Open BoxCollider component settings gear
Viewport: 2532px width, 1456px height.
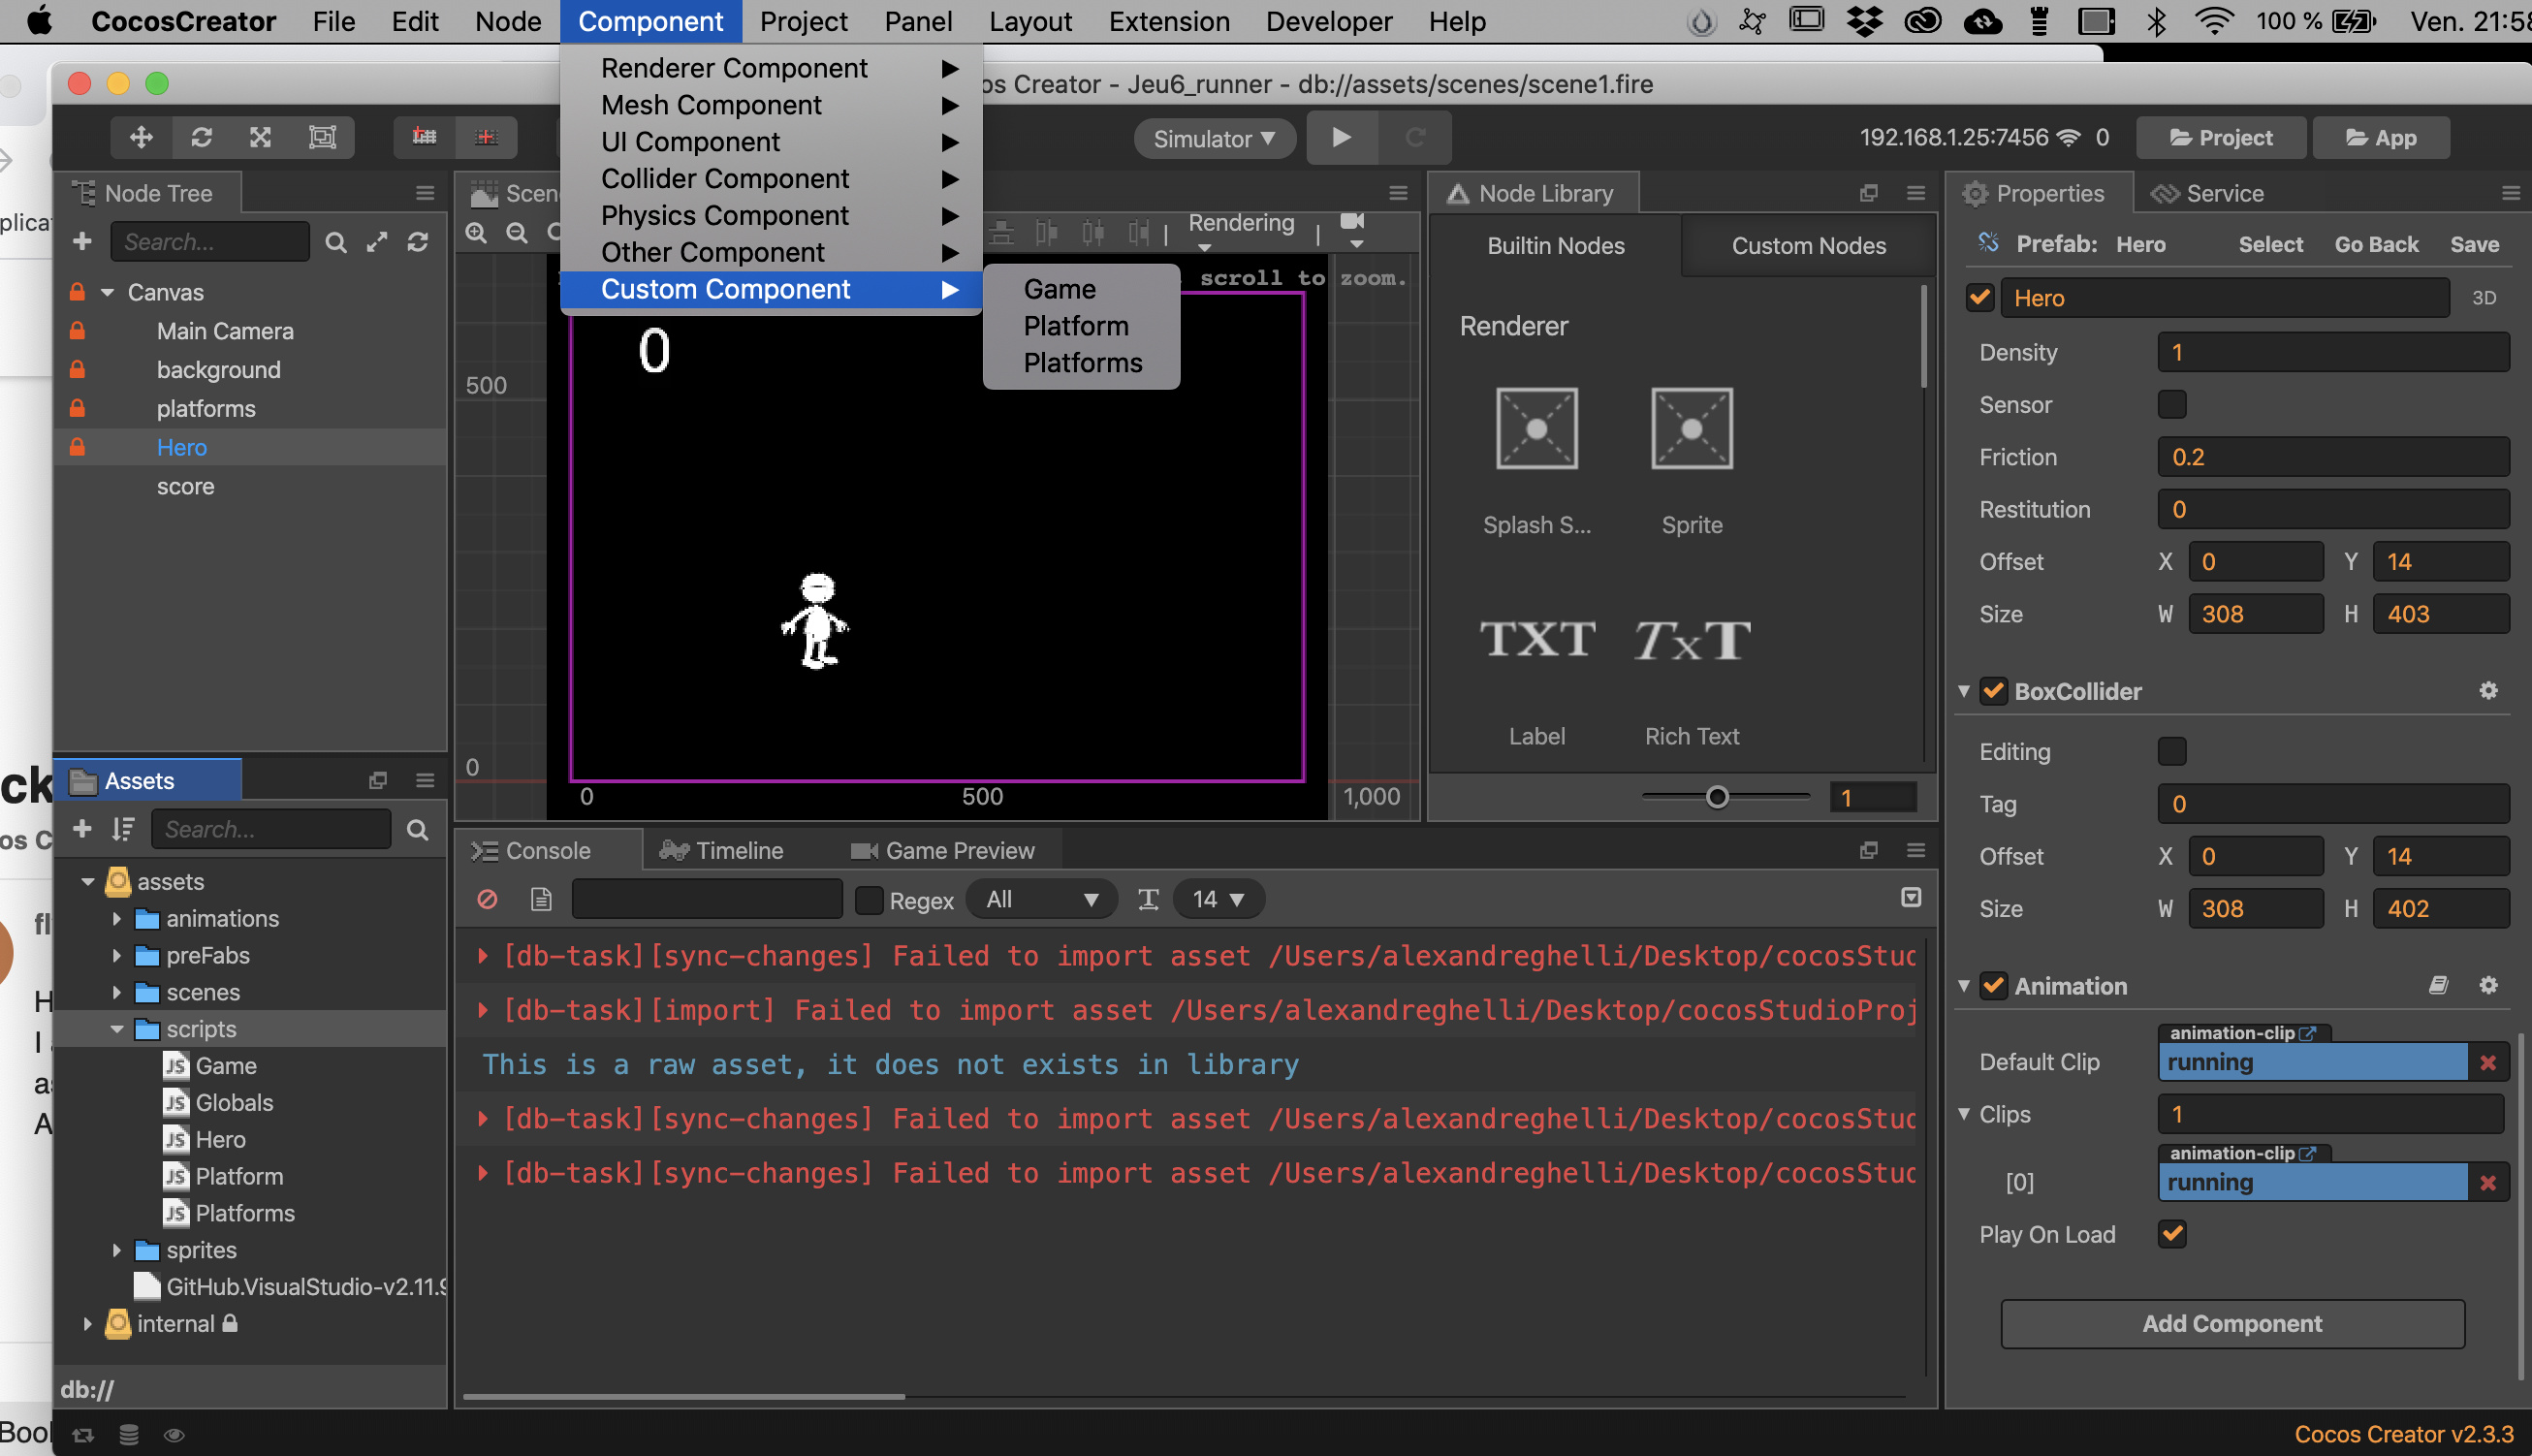click(x=2488, y=691)
